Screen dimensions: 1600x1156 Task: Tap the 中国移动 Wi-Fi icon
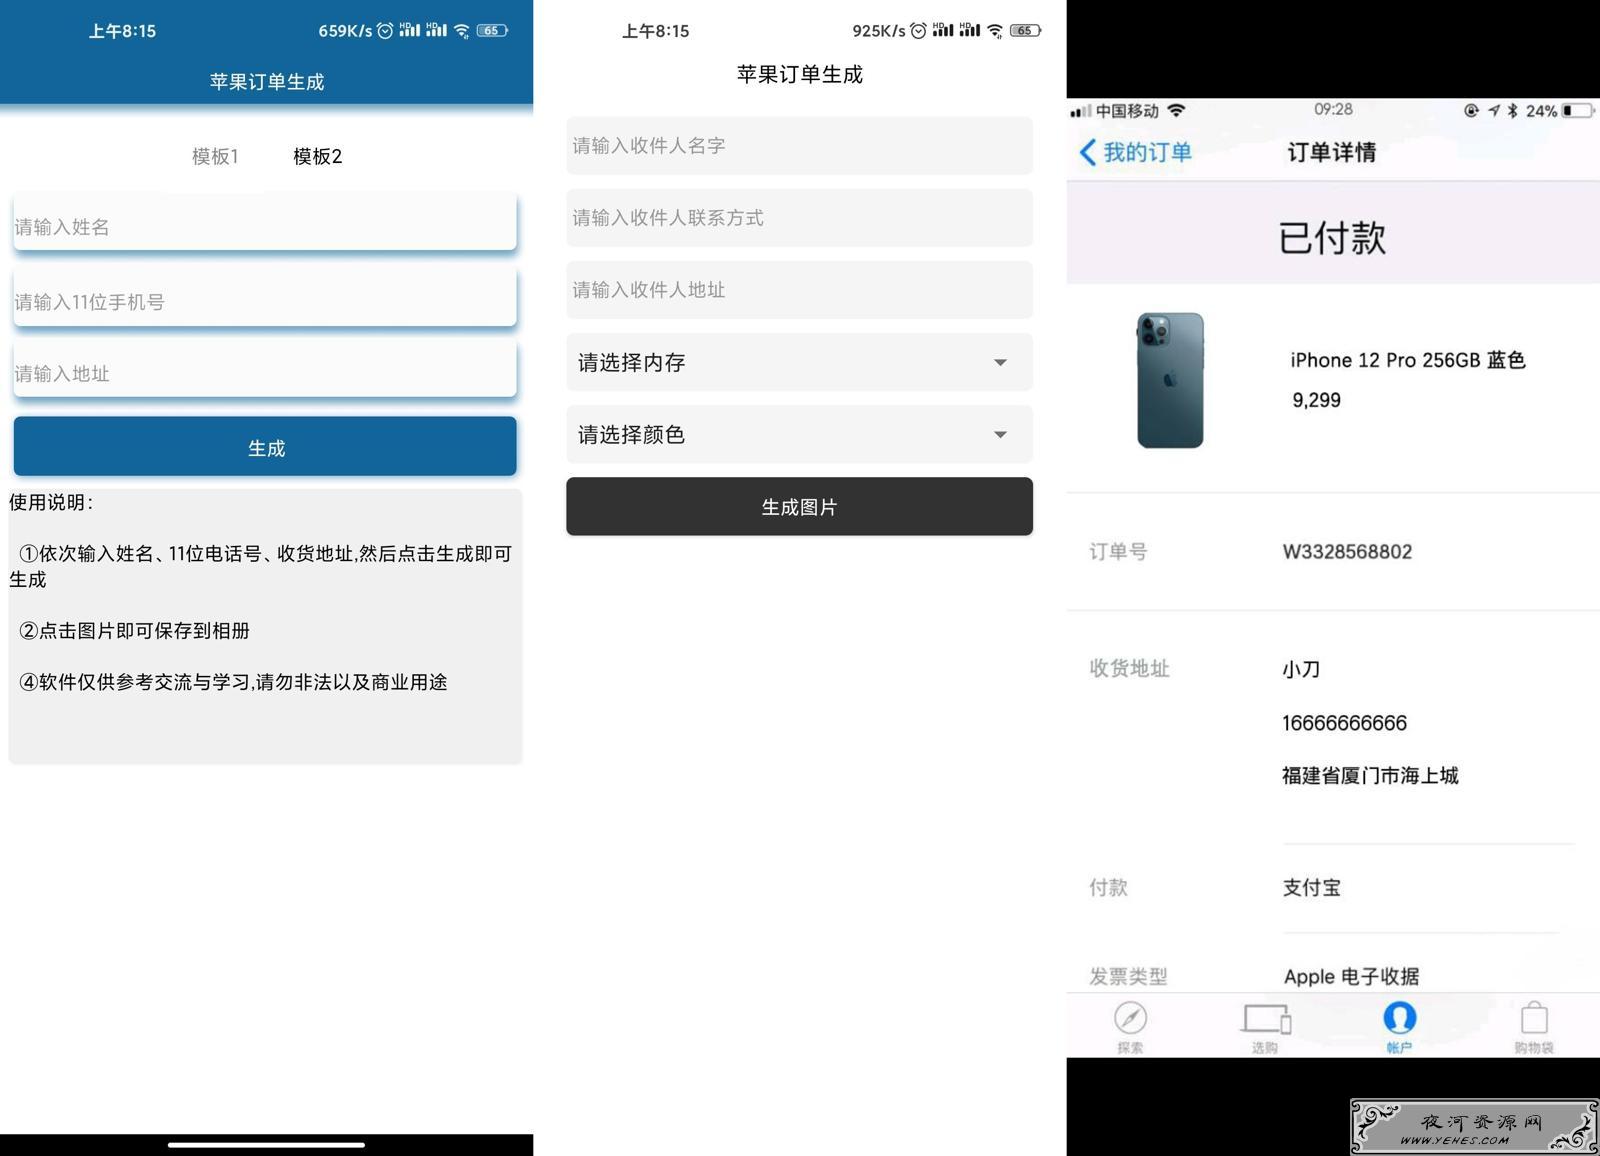[1177, 110]
